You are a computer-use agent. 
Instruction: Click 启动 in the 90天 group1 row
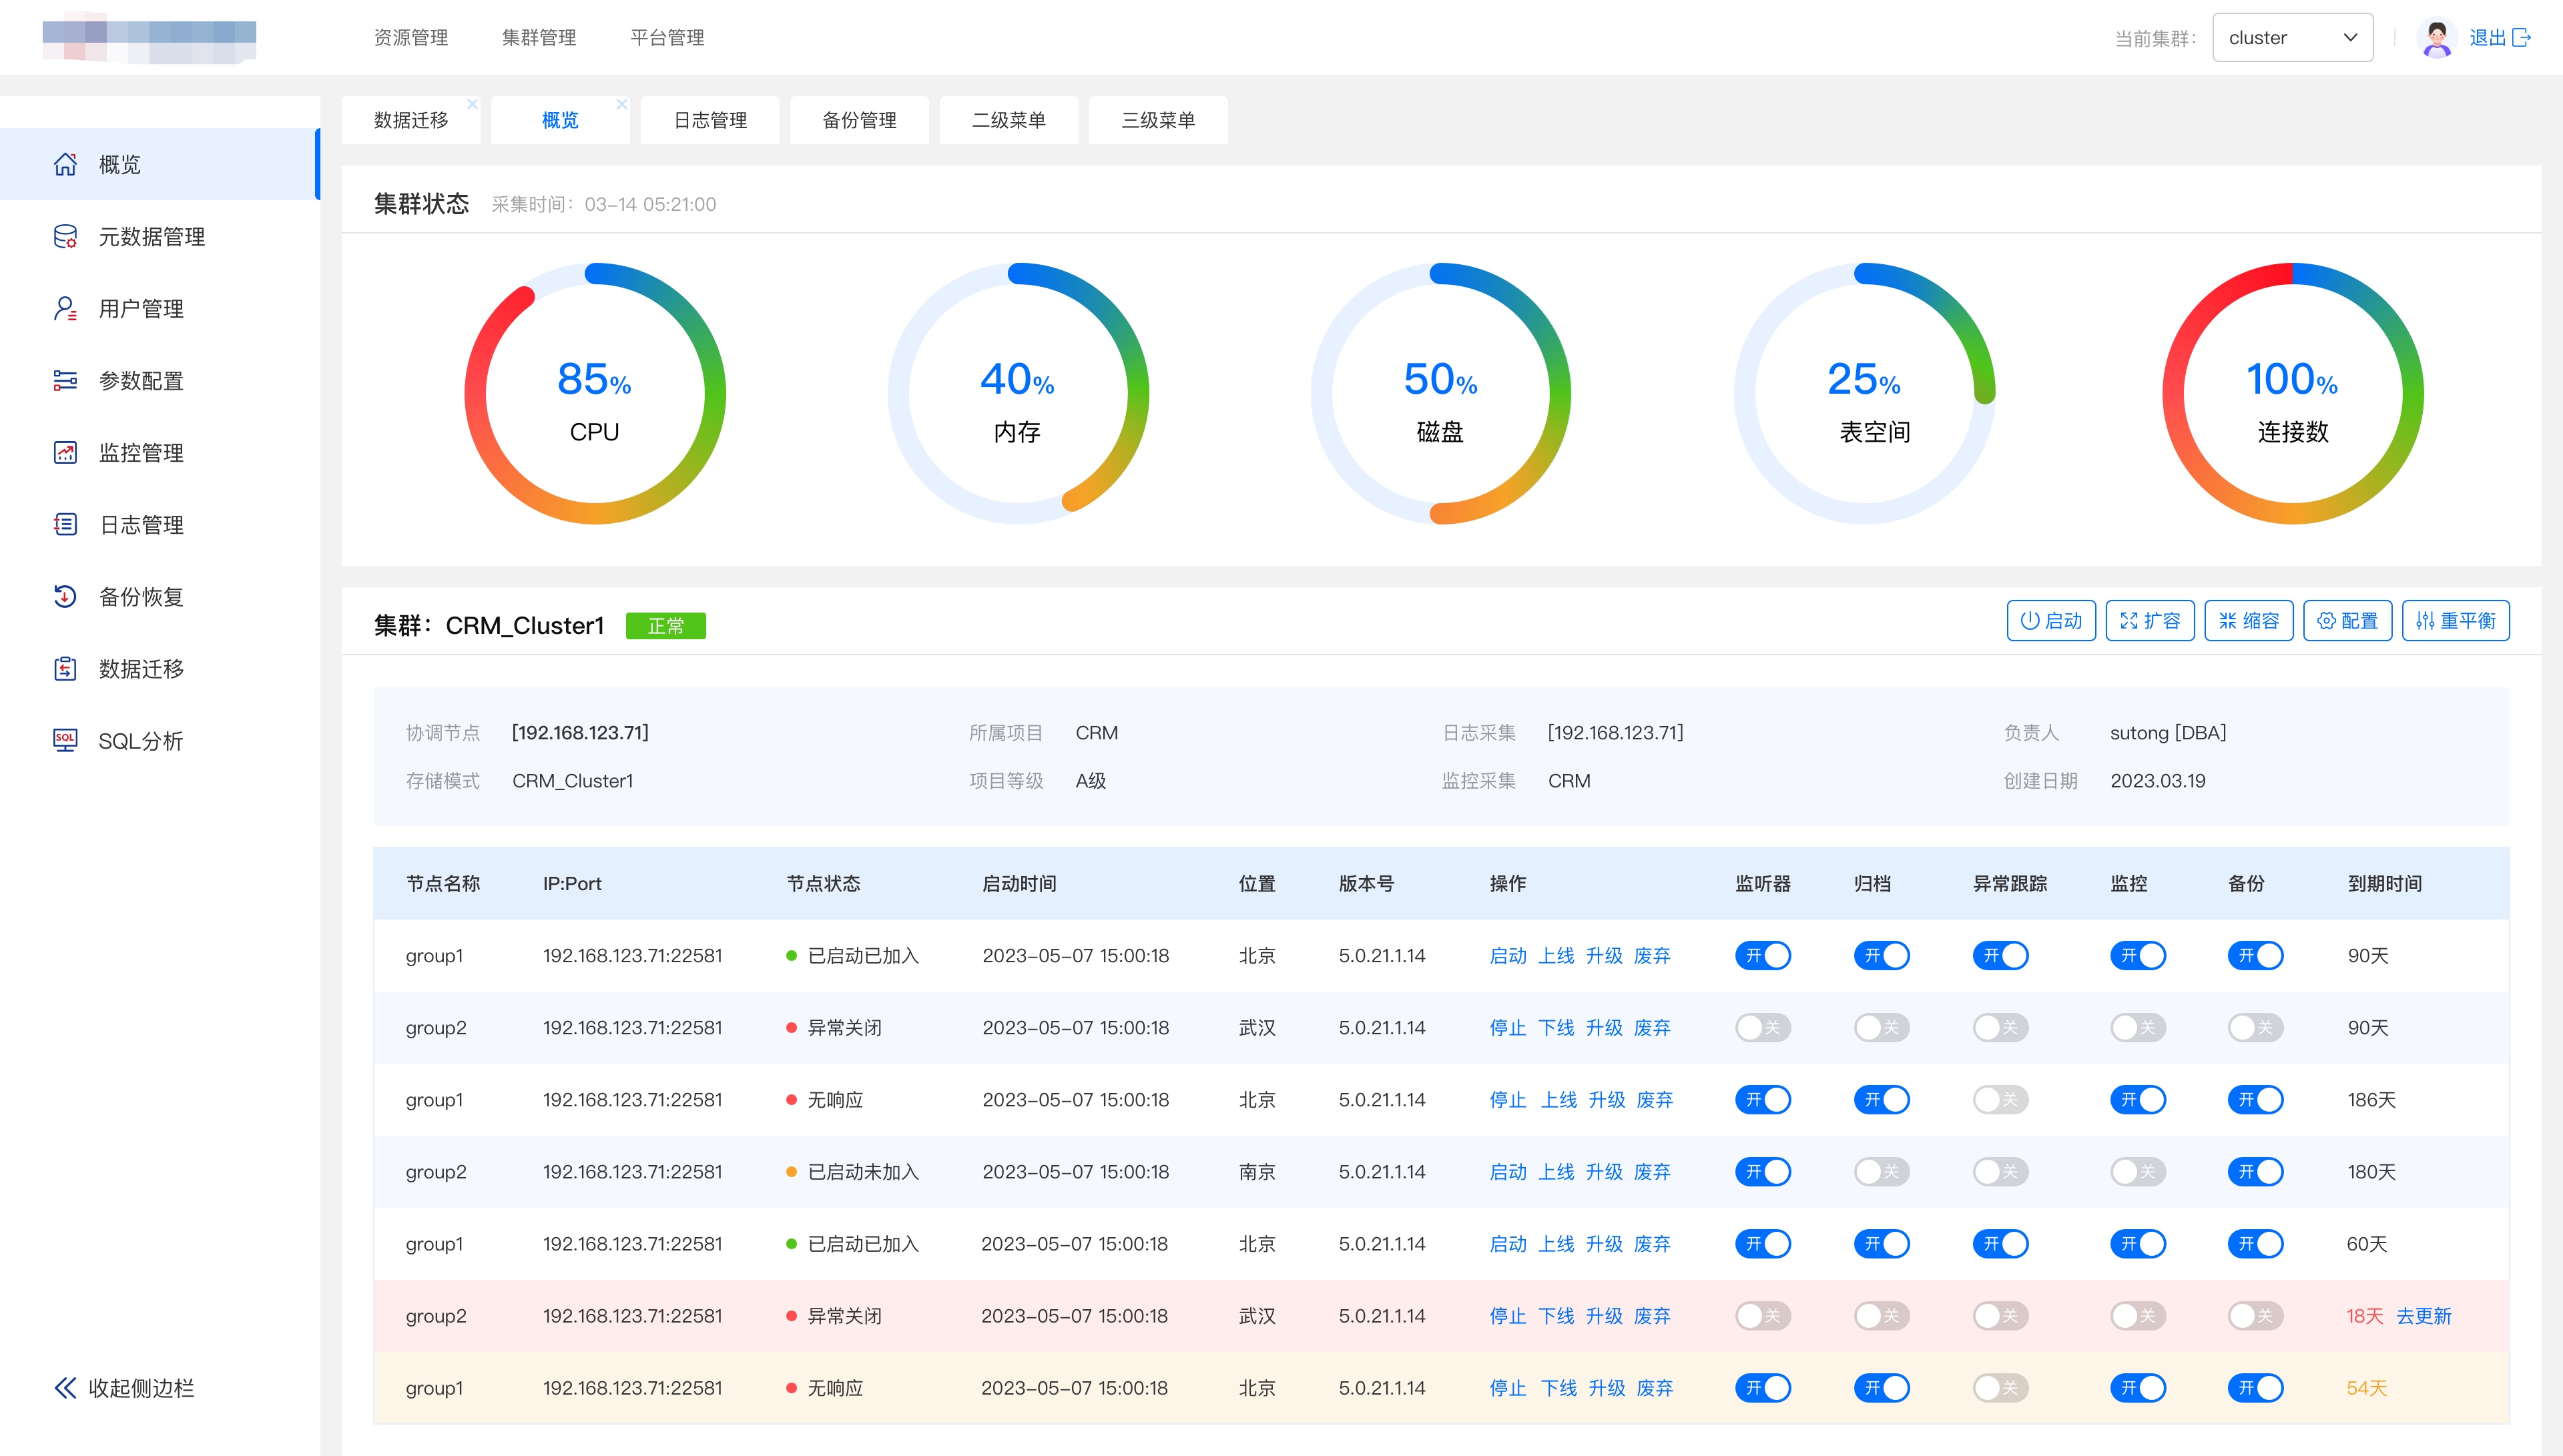coord(1508,956)
